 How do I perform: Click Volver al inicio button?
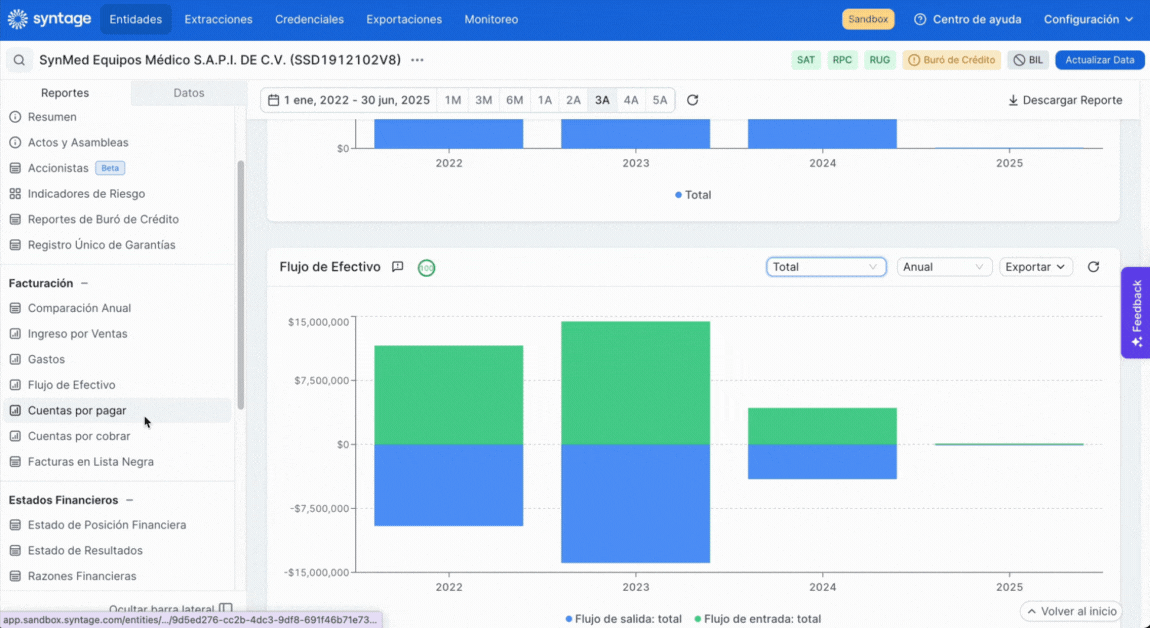(x=1071, y=611)
